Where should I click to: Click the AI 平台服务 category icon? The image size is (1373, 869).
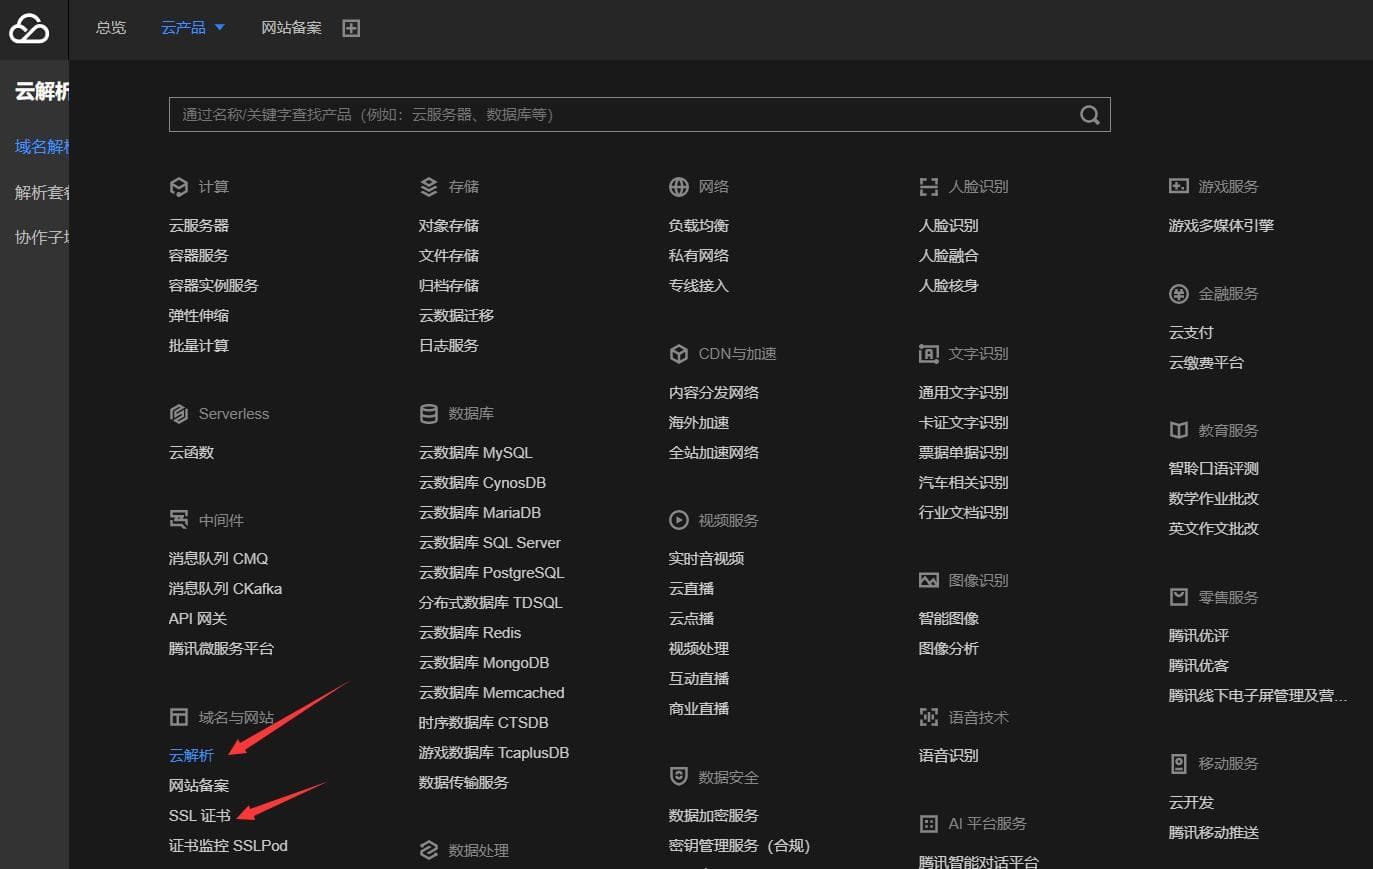click(x=929, y=824)
